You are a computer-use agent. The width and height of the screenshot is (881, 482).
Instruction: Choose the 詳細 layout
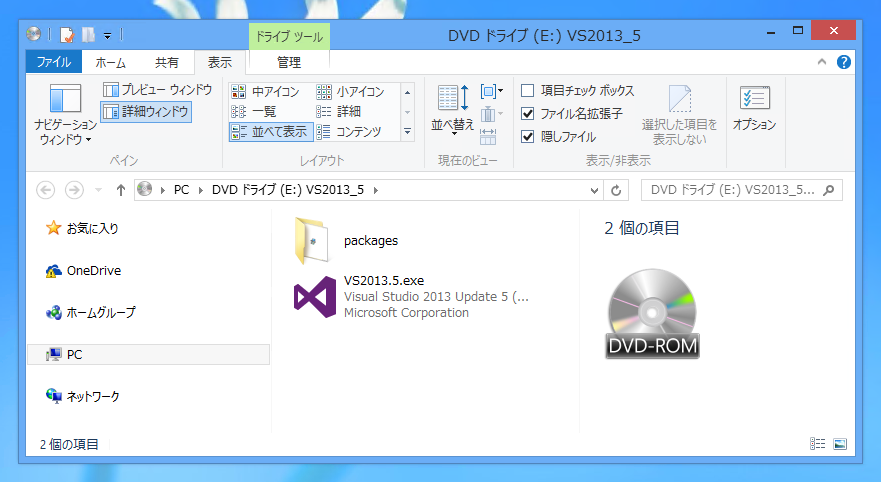pos(339,111)
